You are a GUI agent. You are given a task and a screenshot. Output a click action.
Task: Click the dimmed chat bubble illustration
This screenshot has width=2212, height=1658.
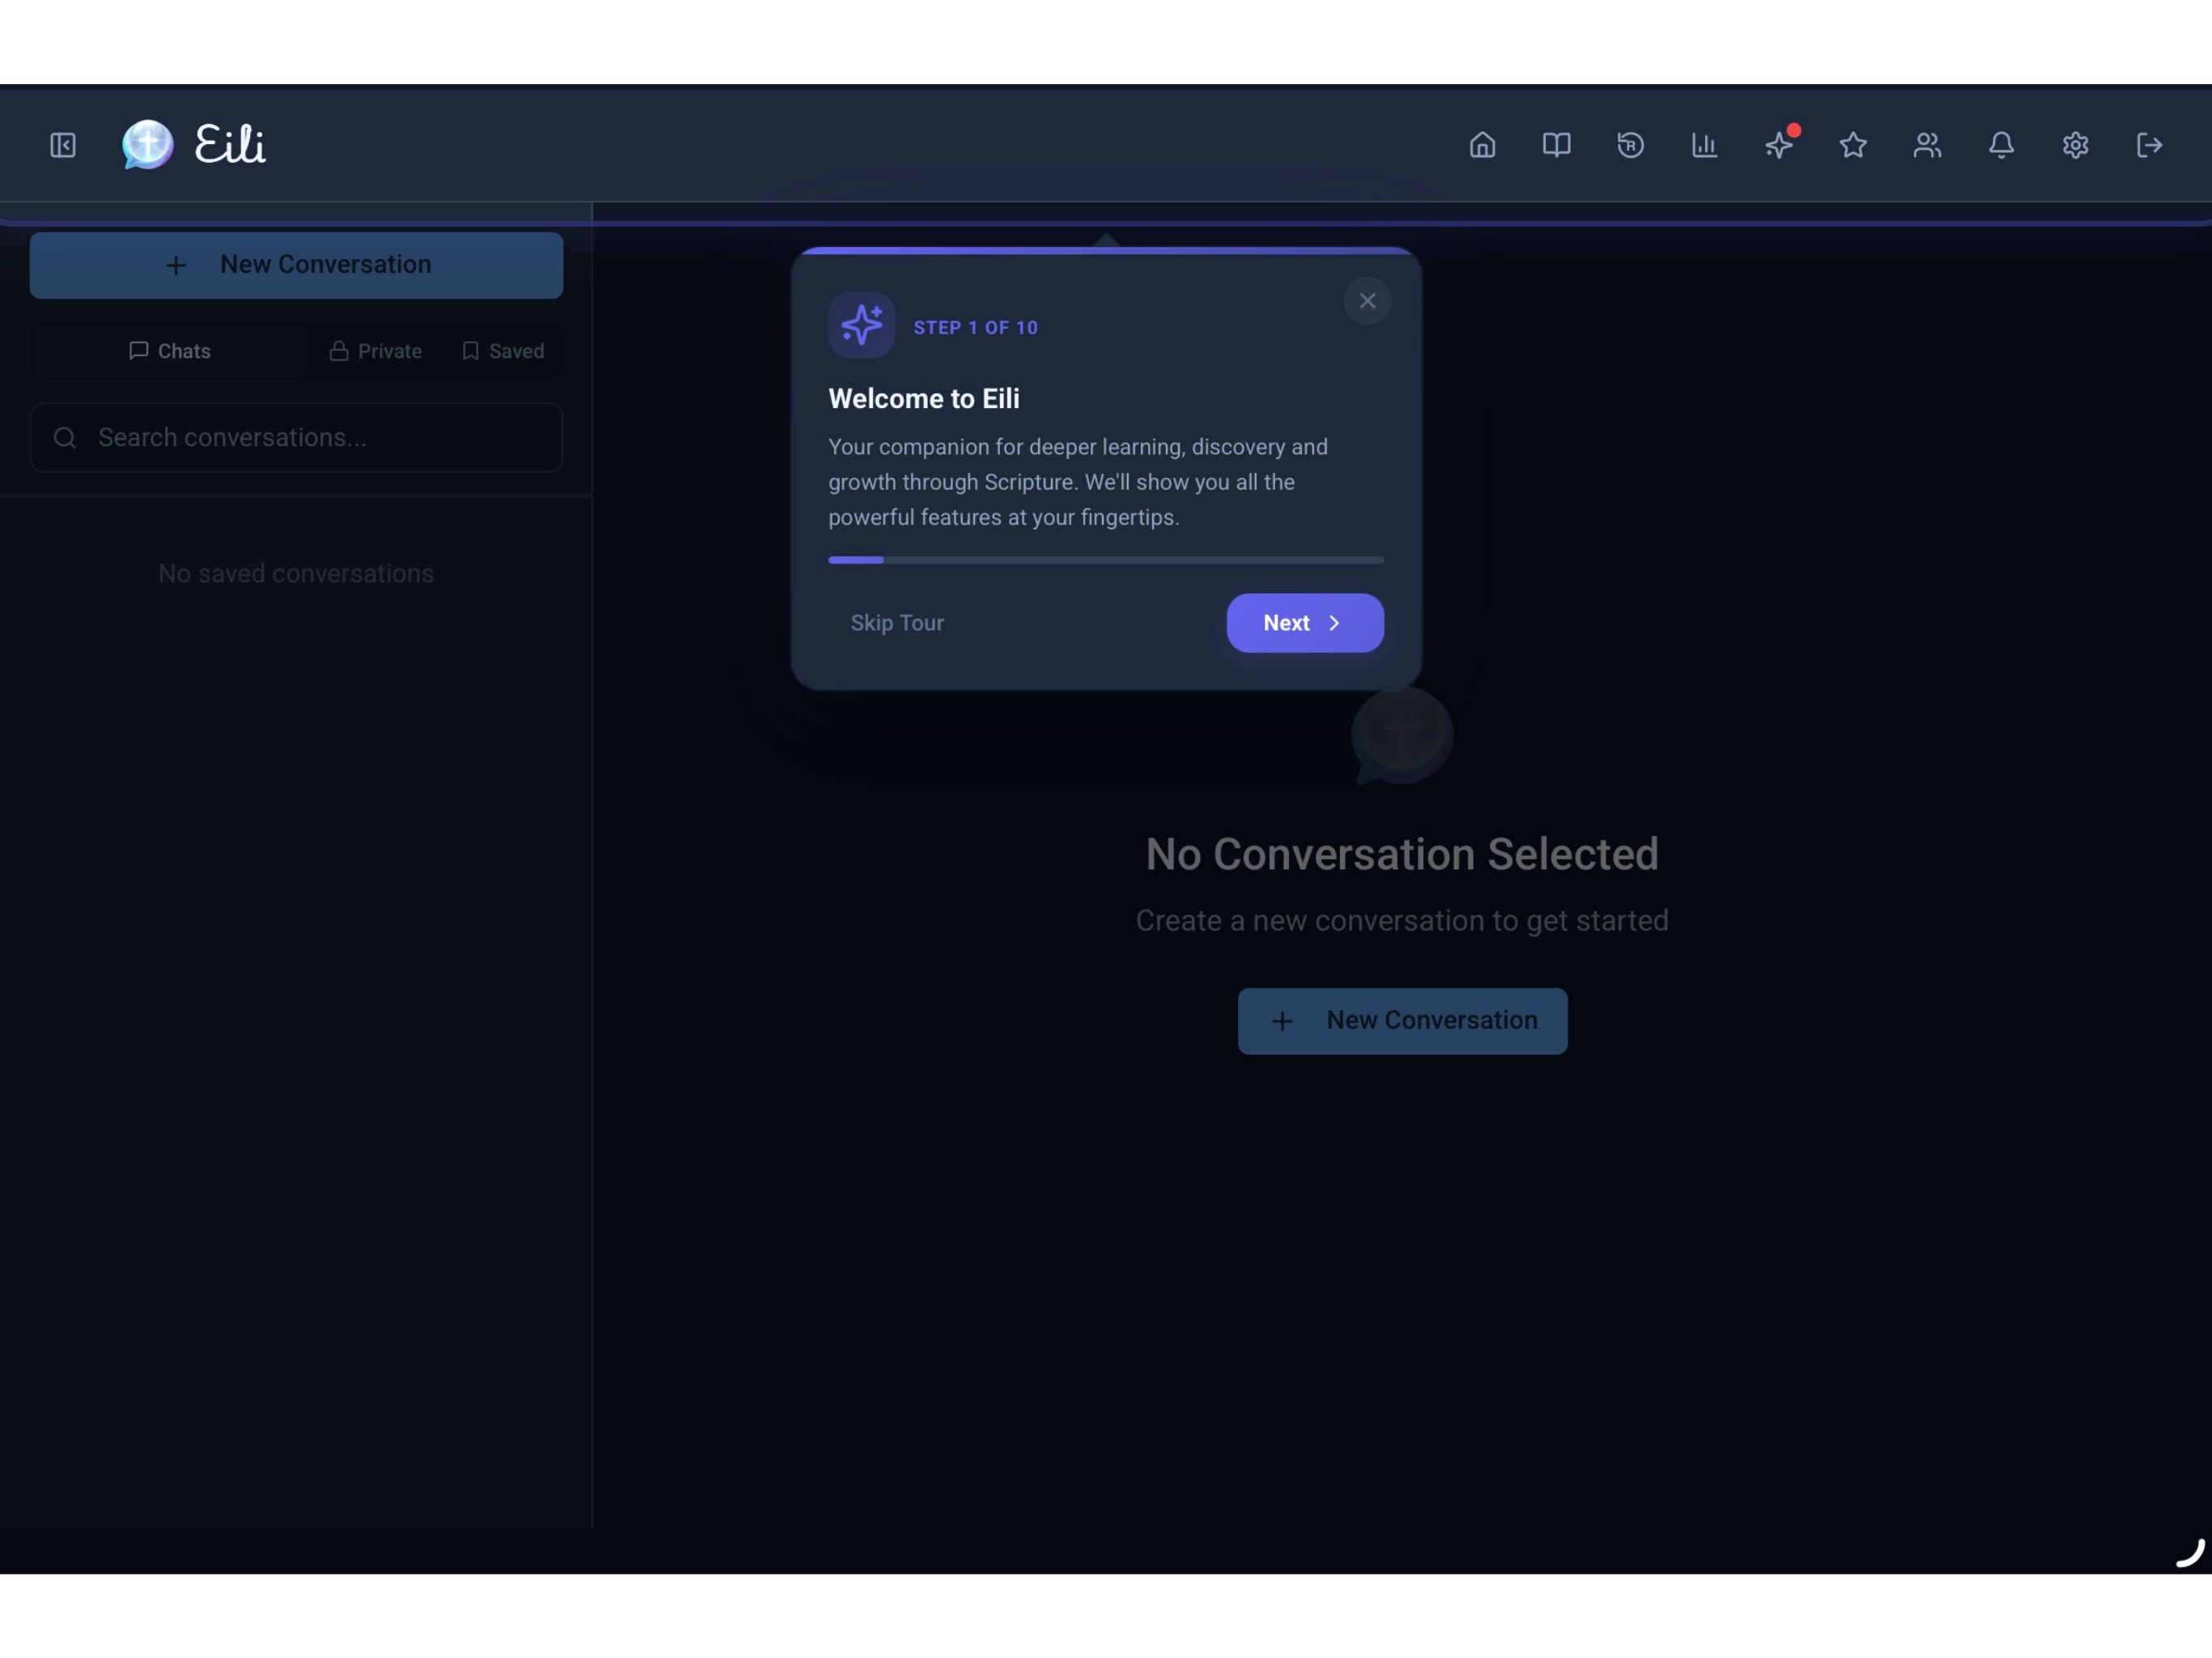coord(1402,735)
